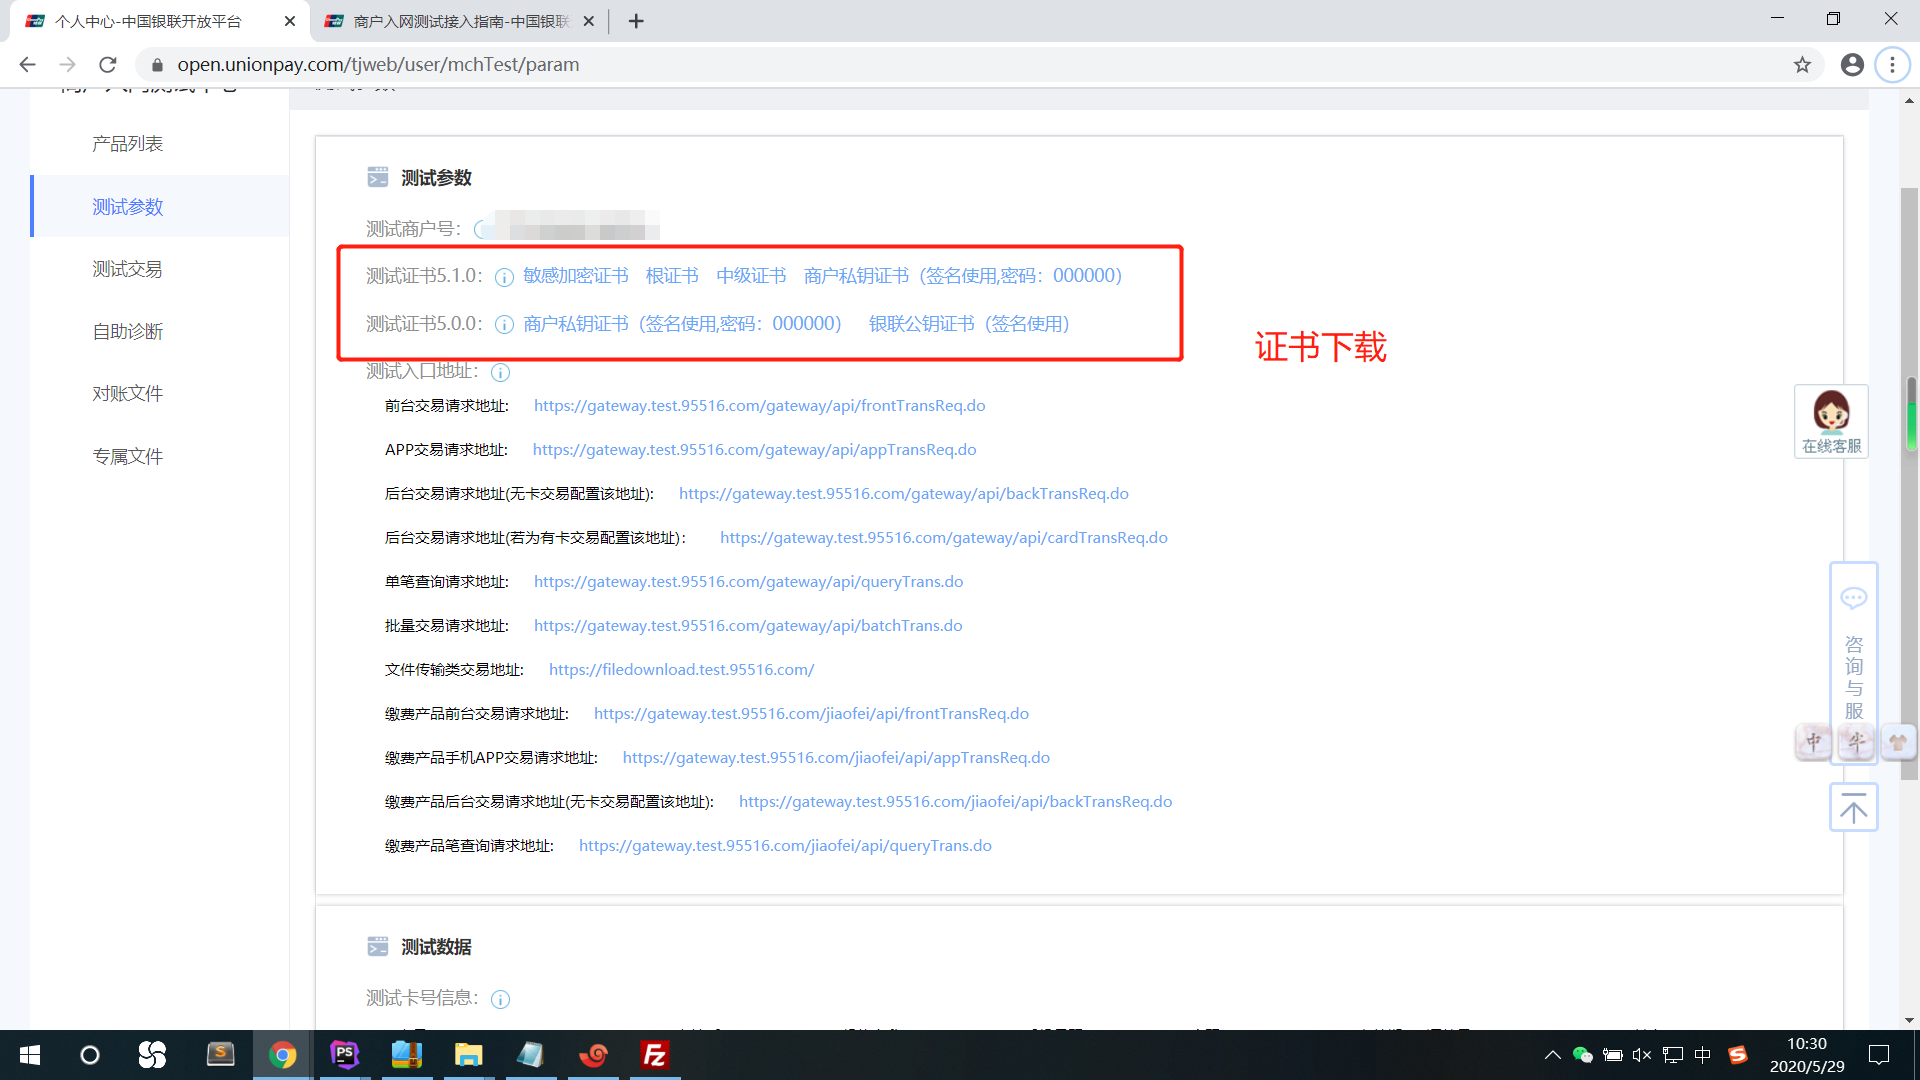The width and height of the screenshot is (1920, 1080).
Task: Launch WinRAR from the taskbar
Action: (406, 1055)
